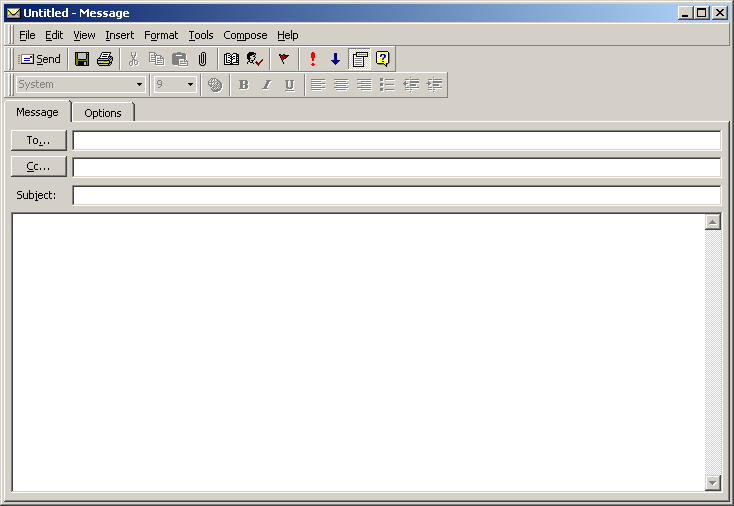Toggle Bold formatting button
Screen dimensions: 734x506
(x=243, y=85)
